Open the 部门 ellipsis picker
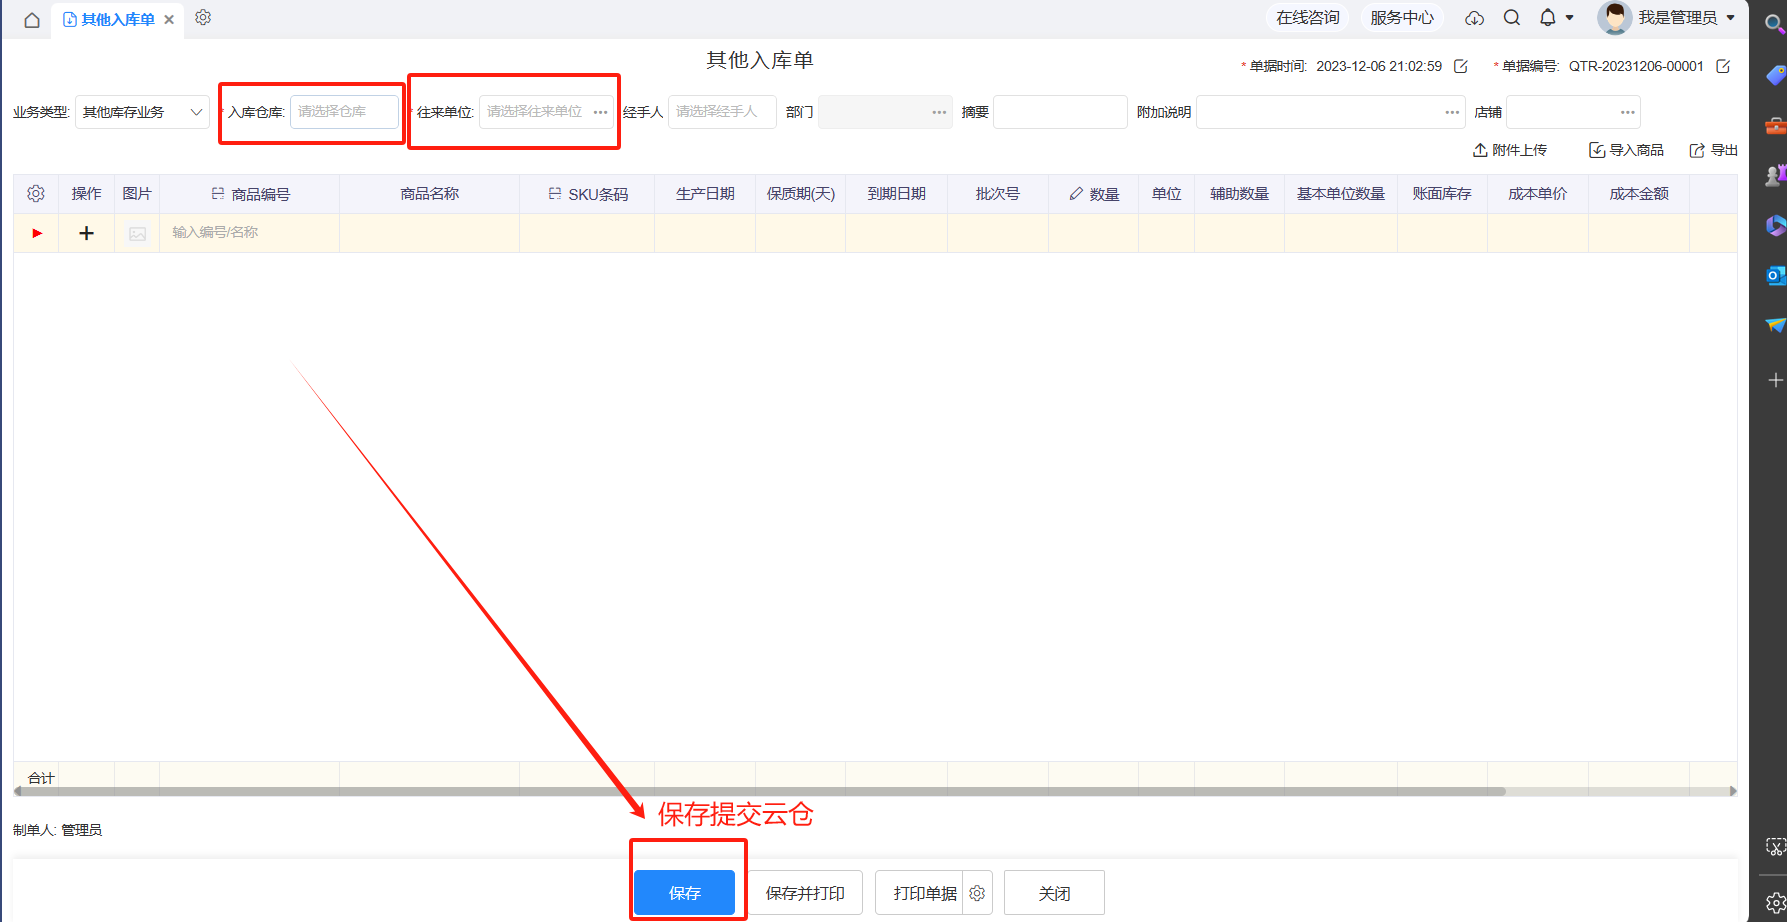1787x922 pixels. [x=939, y=112]
